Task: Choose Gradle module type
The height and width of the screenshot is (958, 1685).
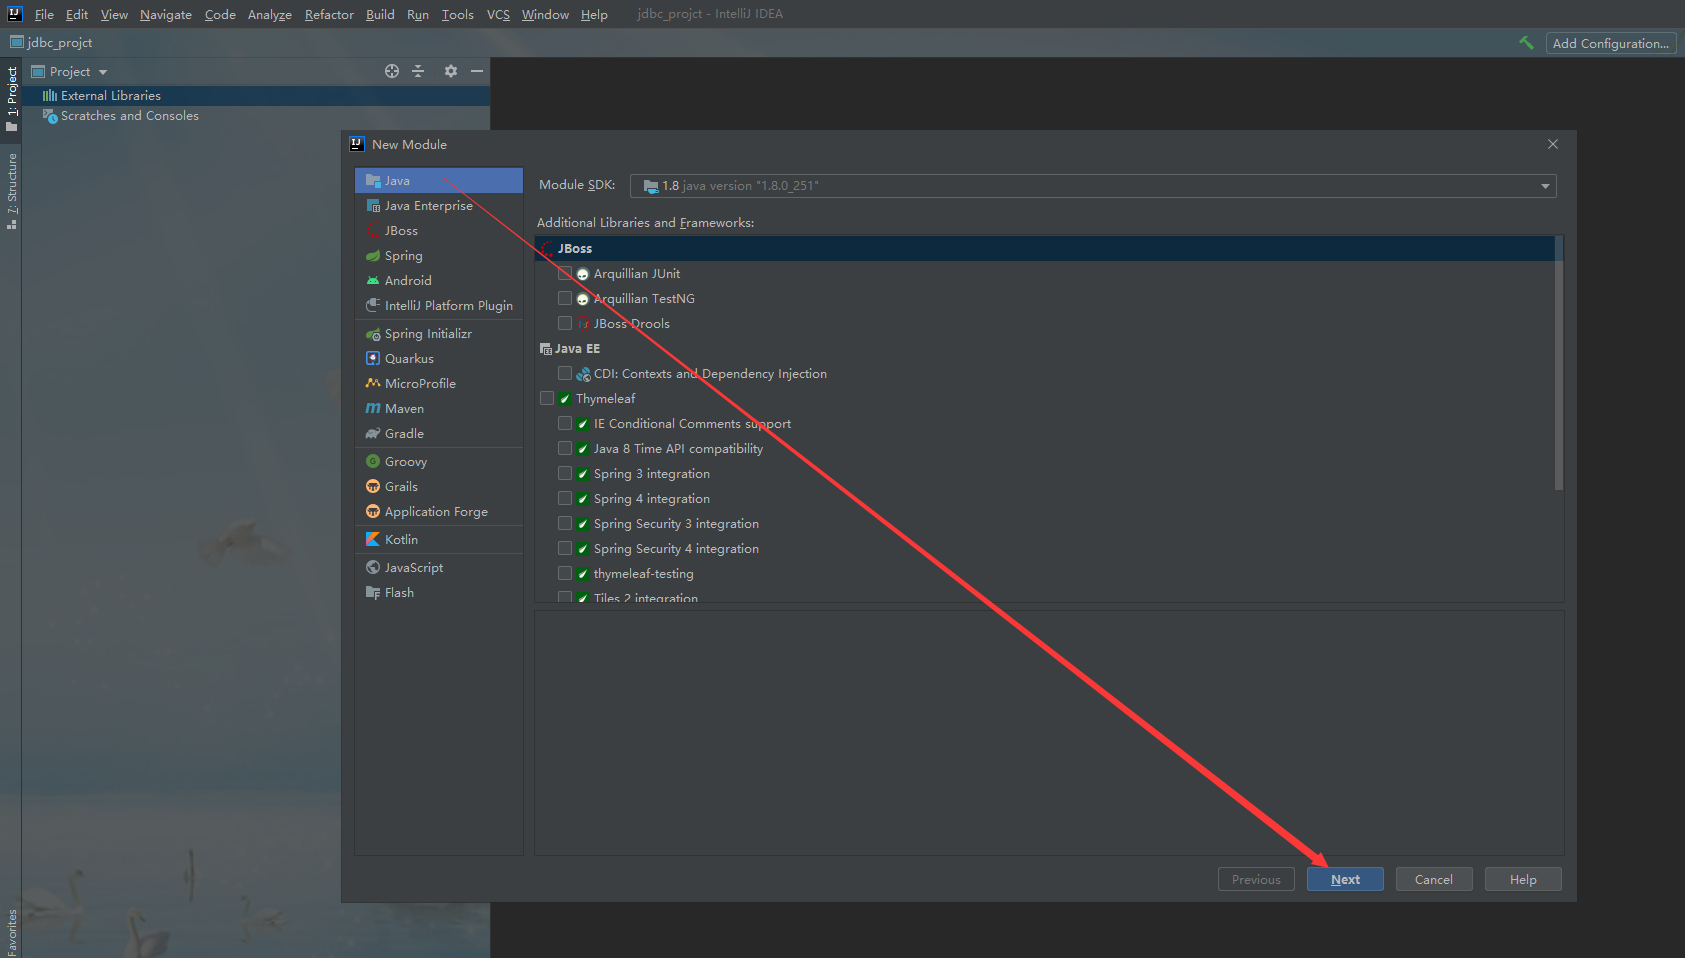Action: 439,434
